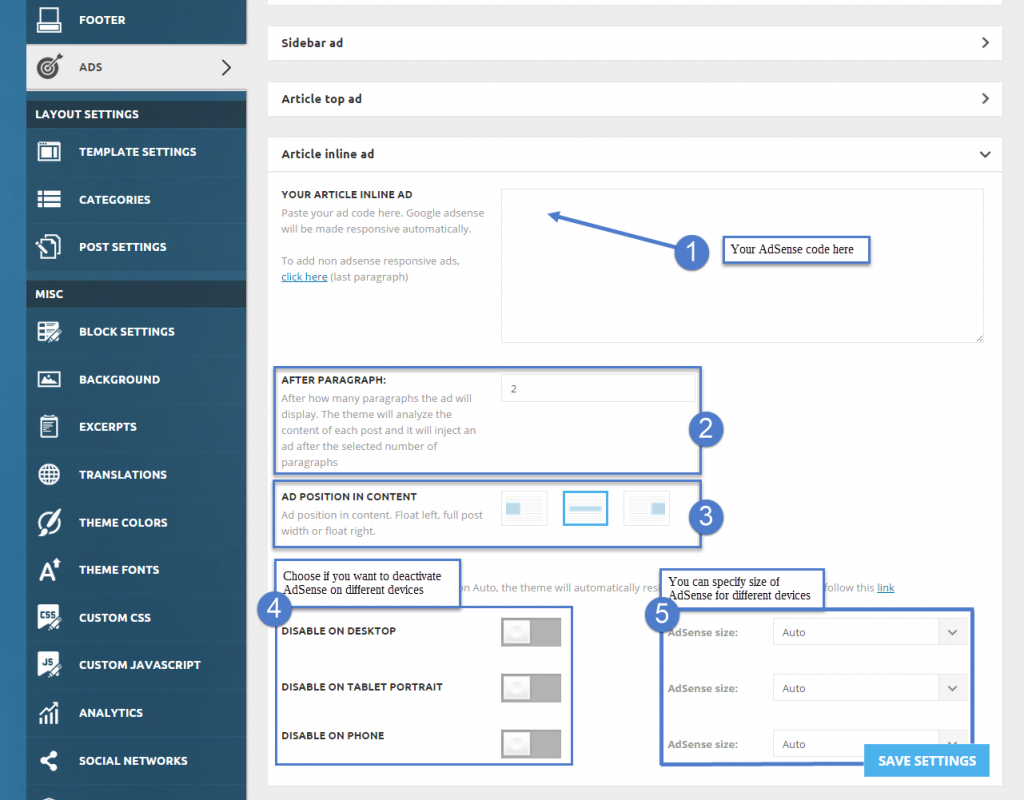Click the Social Networks share icon
Viewport: 1024px width, 800px height.
pos(49,761)
